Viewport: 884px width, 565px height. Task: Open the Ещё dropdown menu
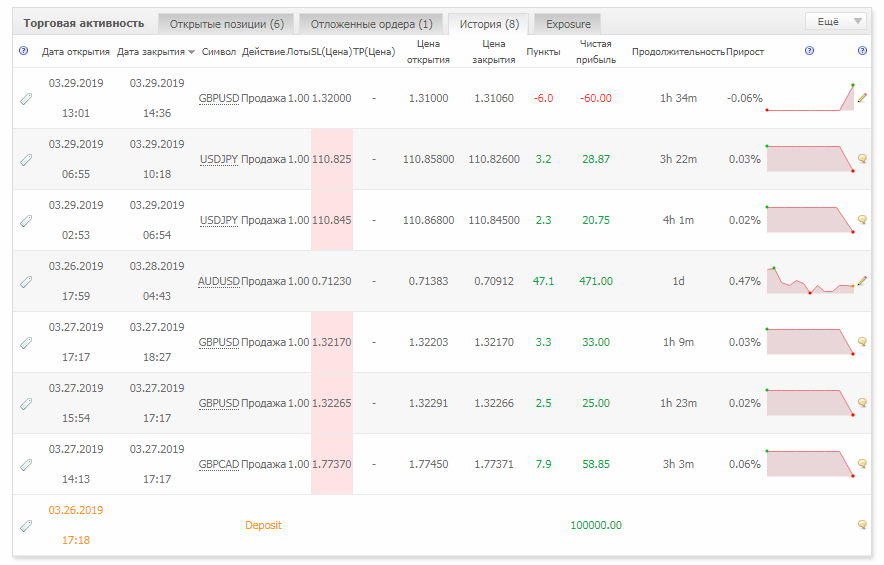coord(836,21)
